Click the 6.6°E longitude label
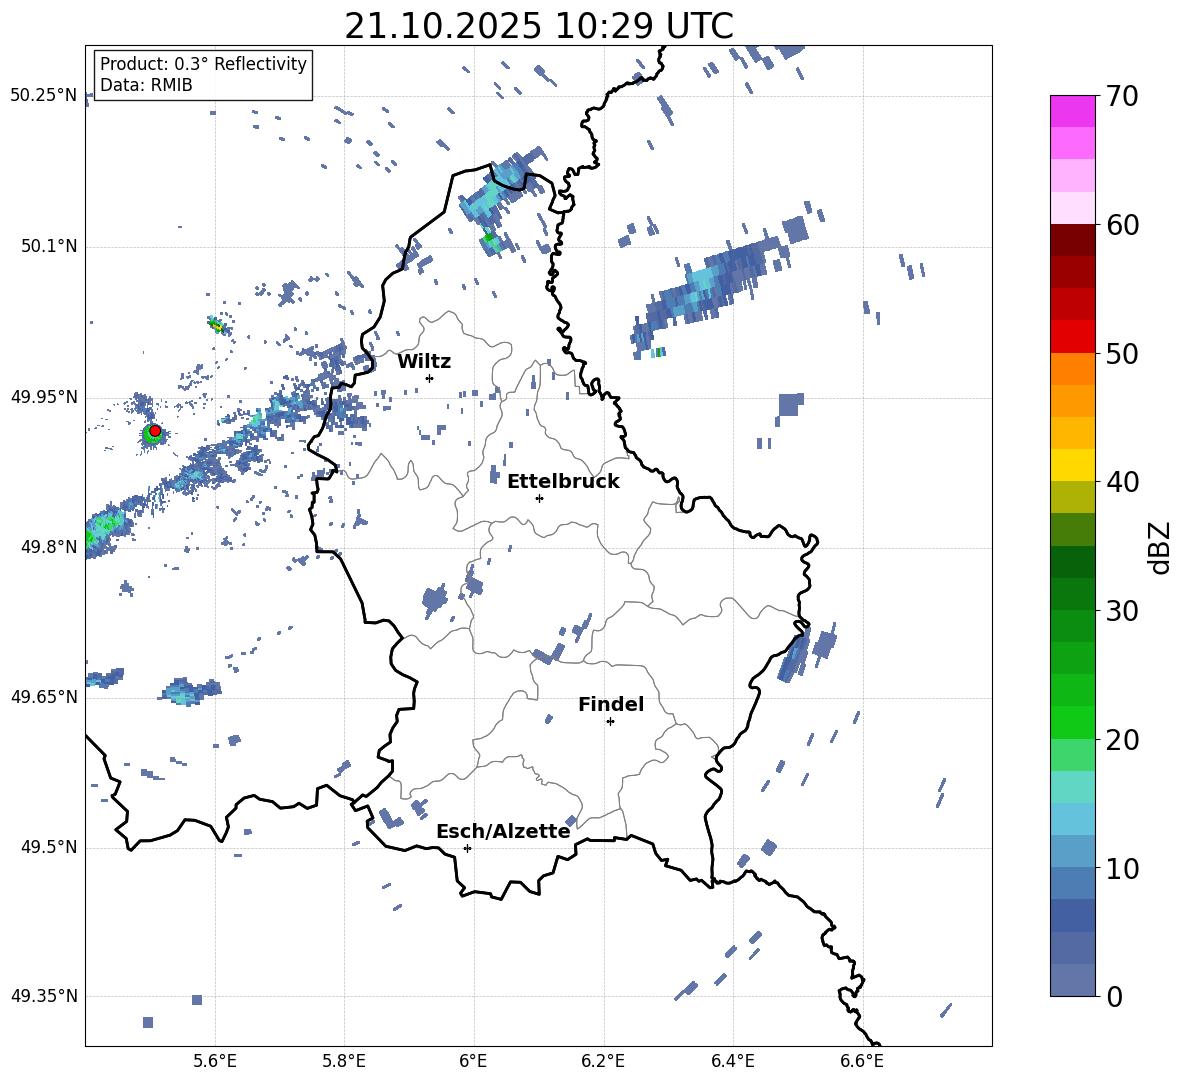 coord(862,1062)
